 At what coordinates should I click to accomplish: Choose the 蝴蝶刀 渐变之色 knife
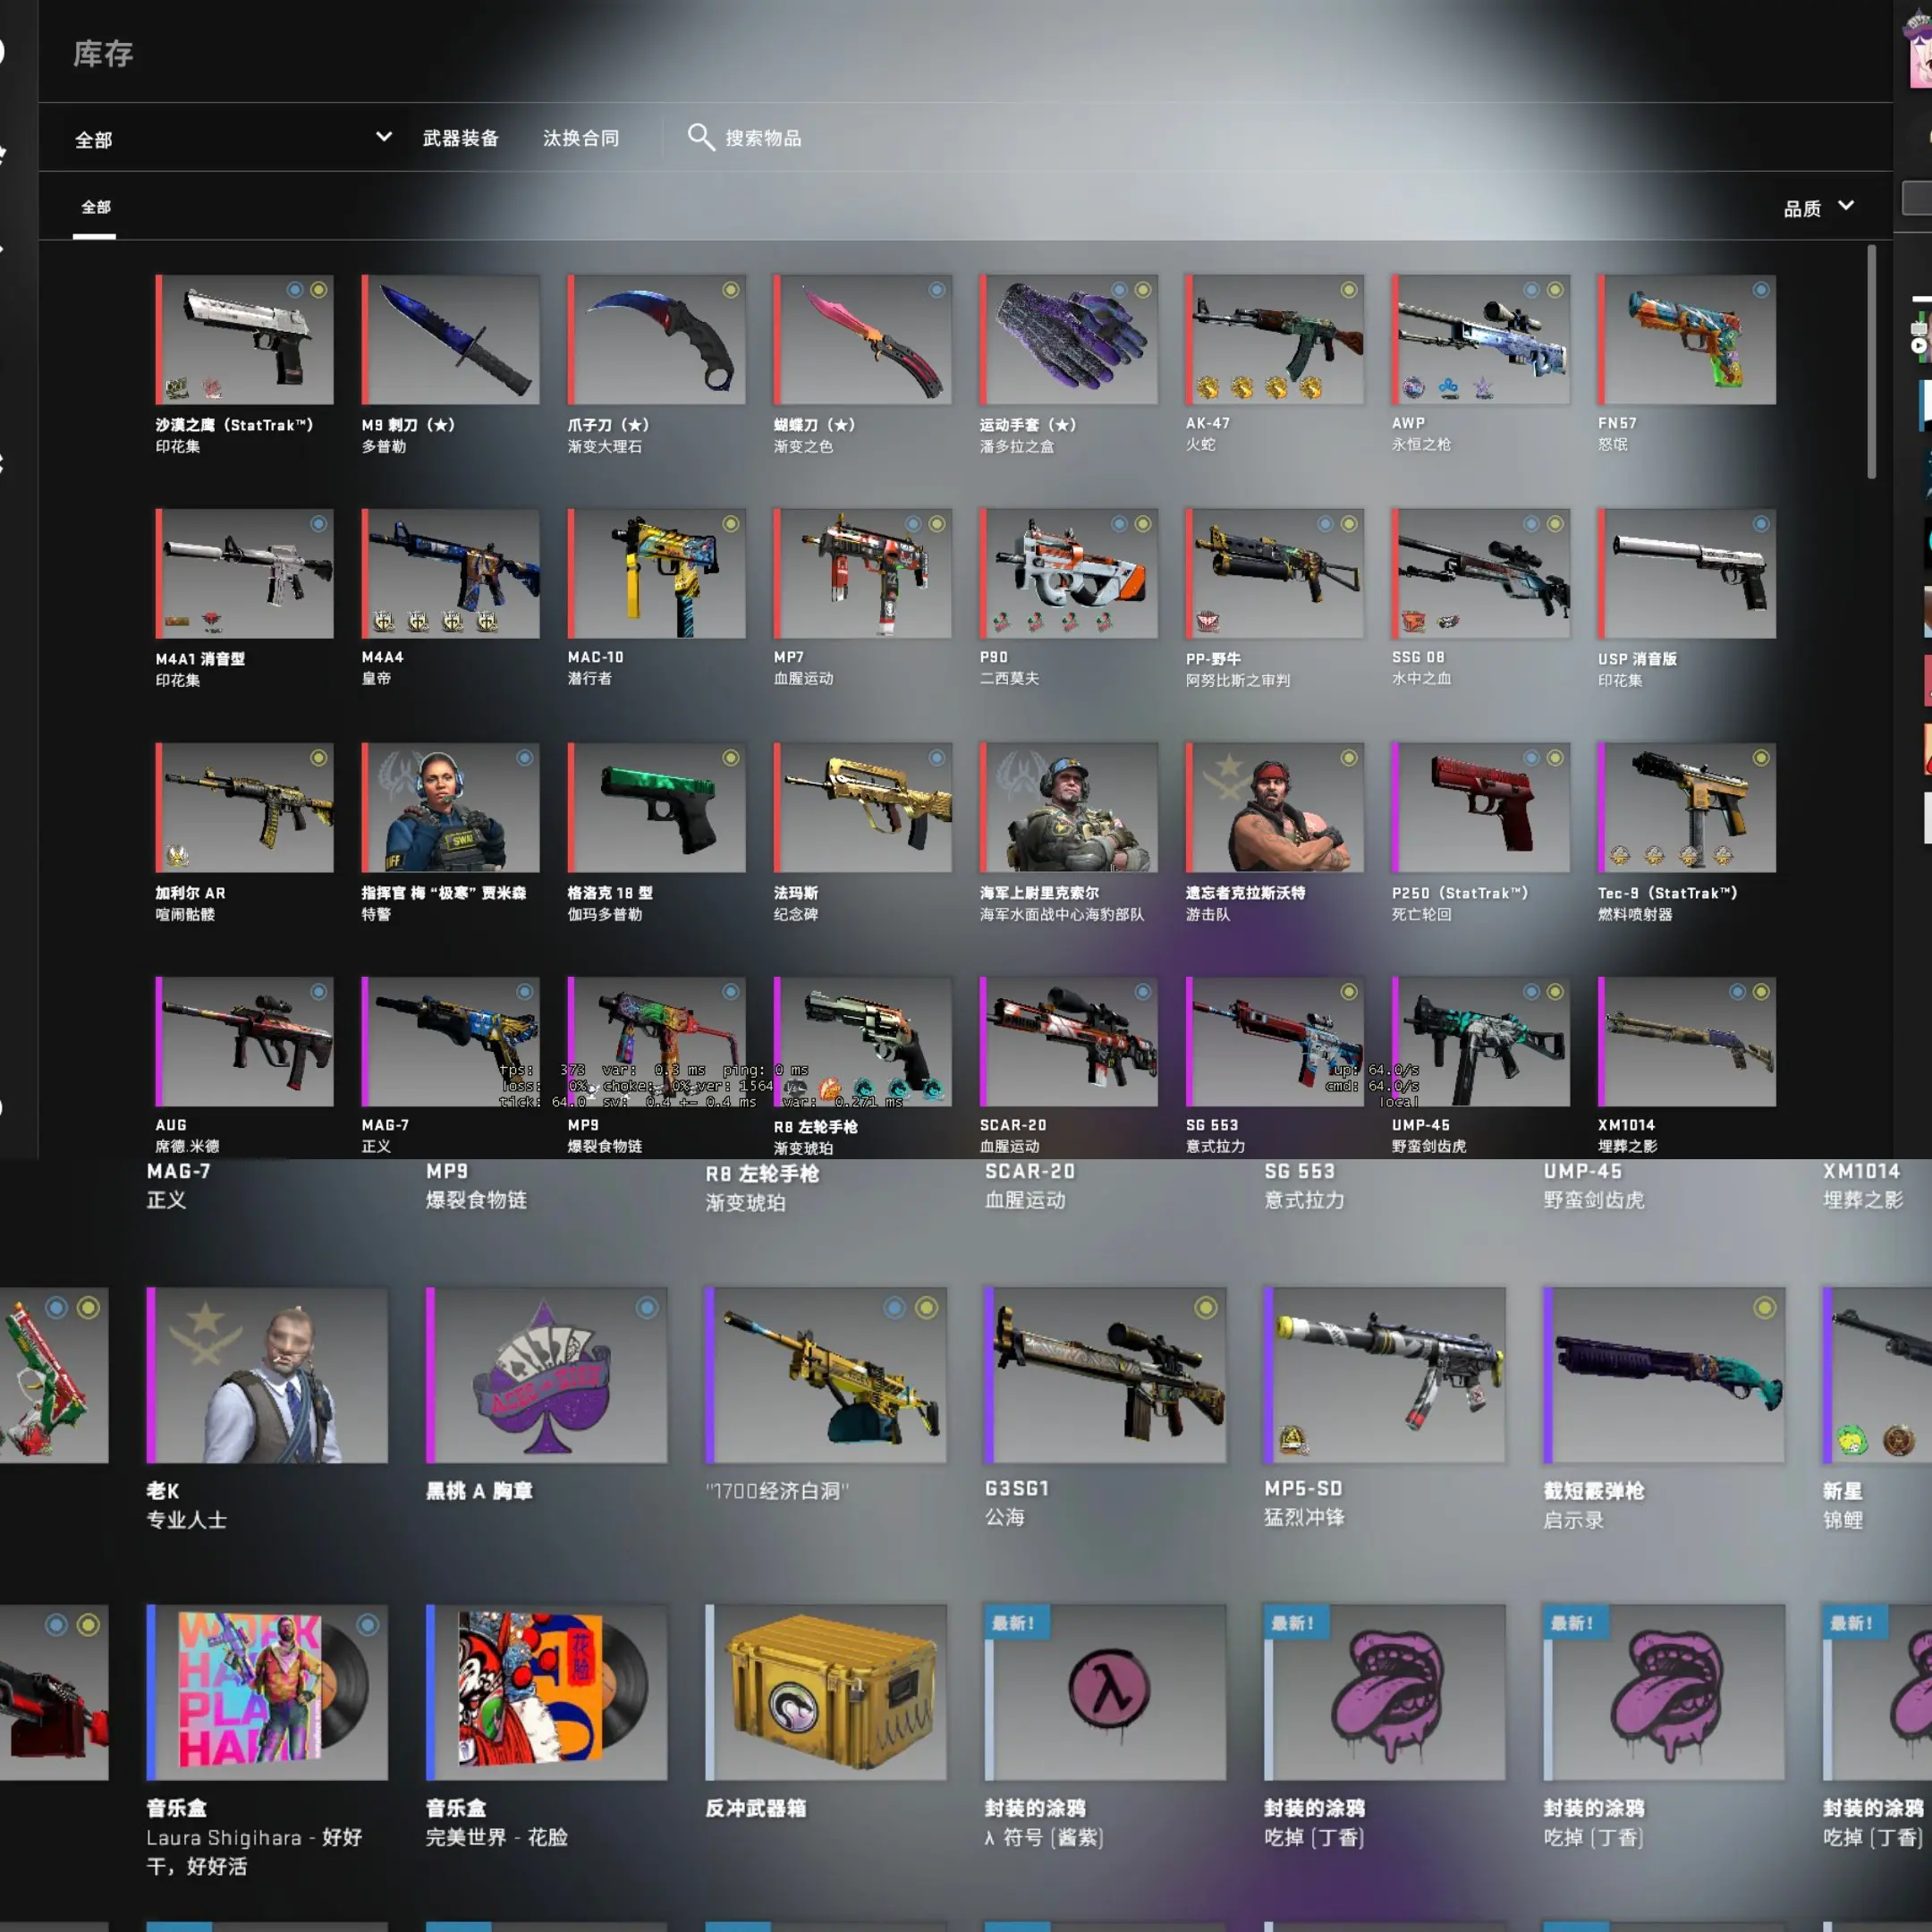click(863, 340)
